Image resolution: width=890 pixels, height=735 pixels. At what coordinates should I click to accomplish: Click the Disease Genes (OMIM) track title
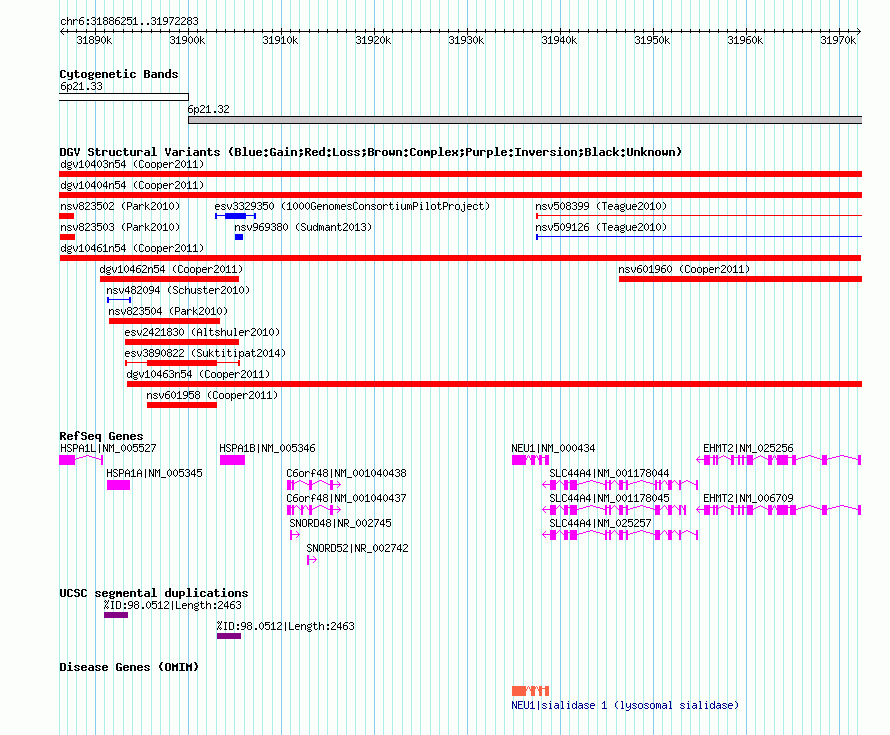129,667
